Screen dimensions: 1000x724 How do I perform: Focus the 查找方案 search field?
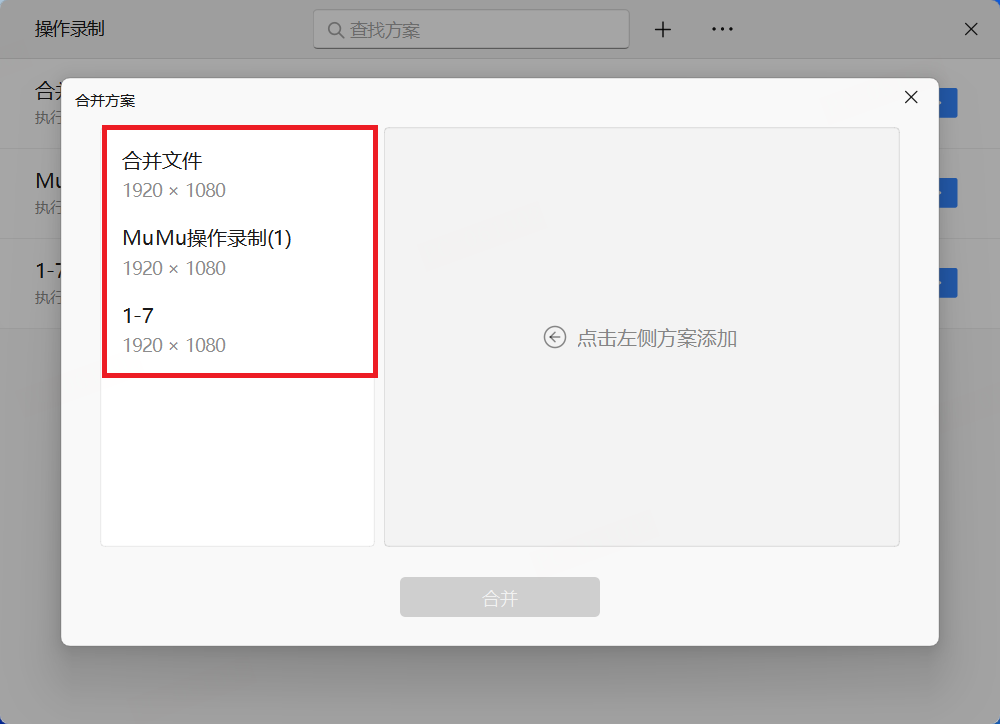tap(471, 29)
